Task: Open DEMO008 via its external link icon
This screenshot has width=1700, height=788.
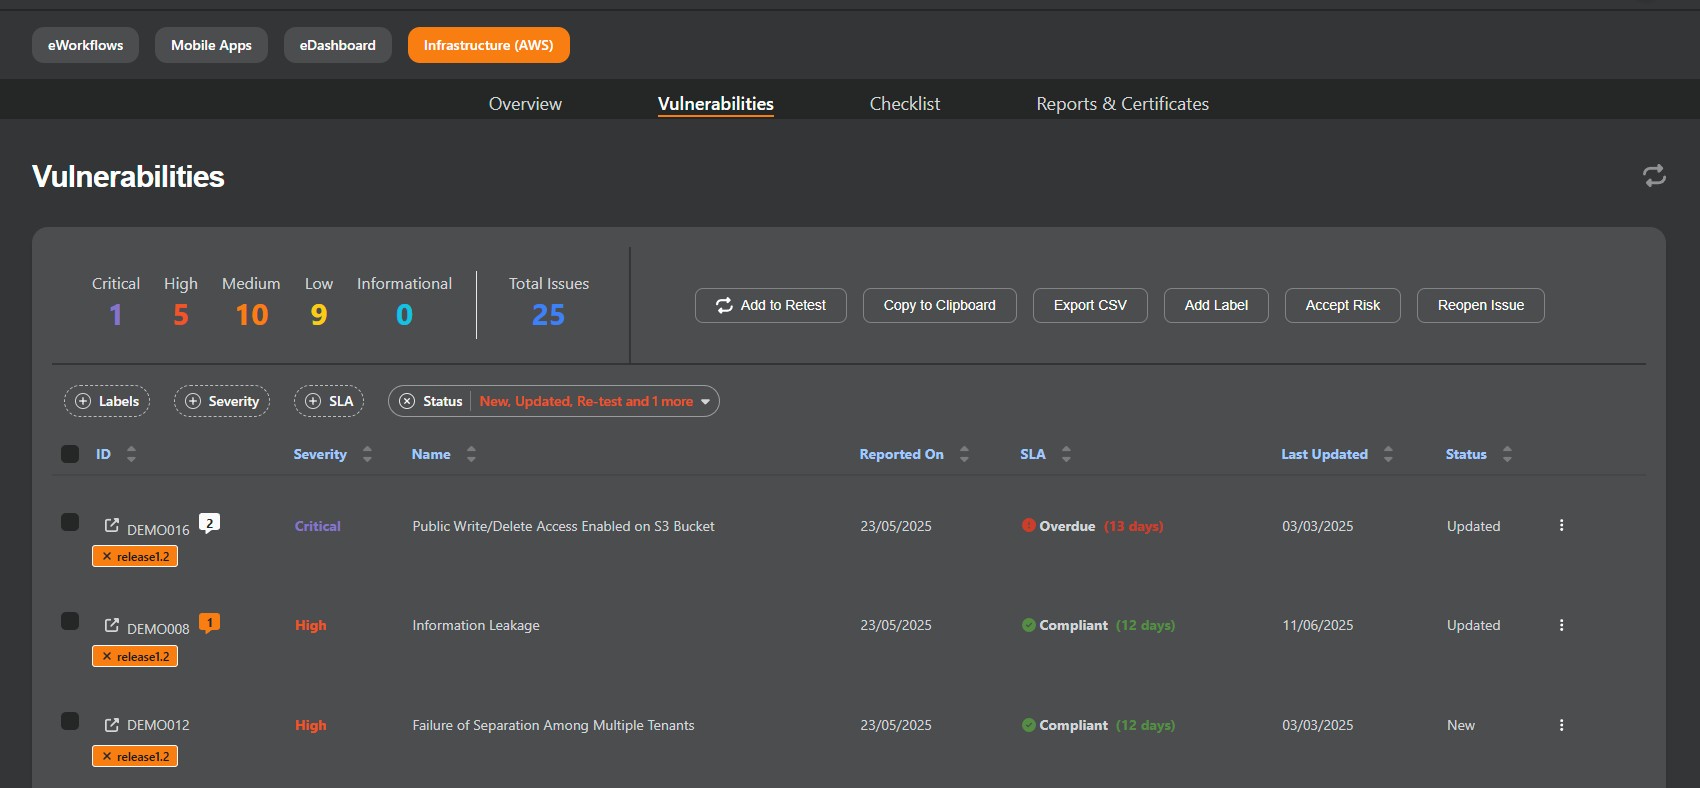Action: tap(112, 625)
